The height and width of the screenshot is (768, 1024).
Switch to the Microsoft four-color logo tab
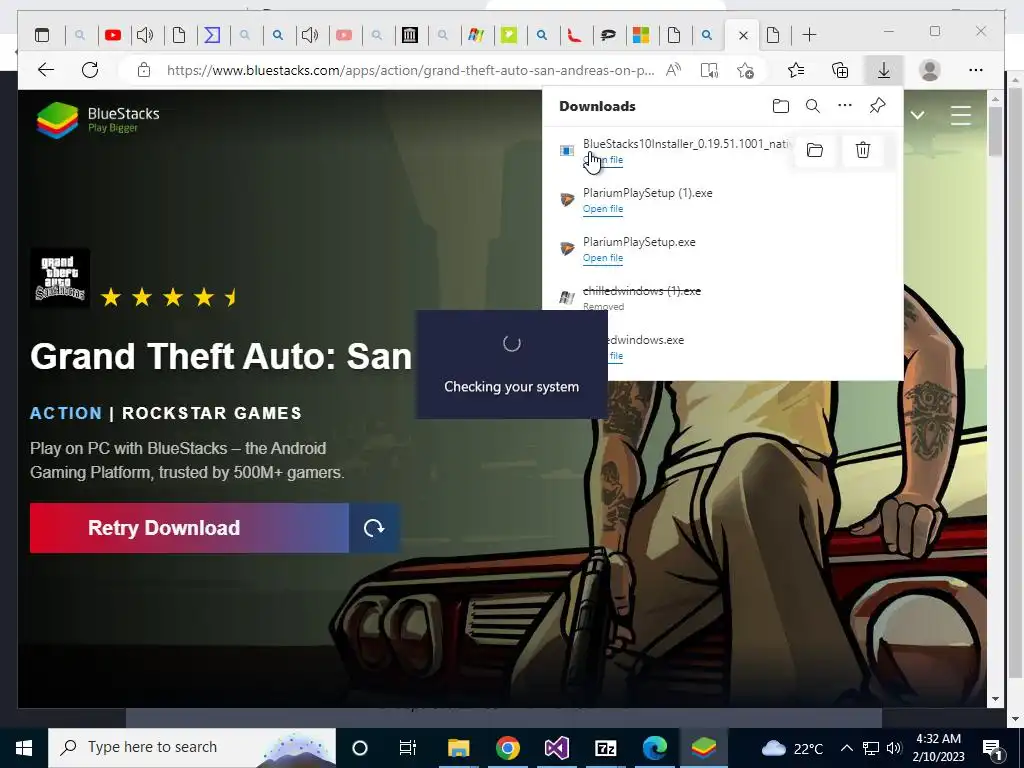pos(641,35)
